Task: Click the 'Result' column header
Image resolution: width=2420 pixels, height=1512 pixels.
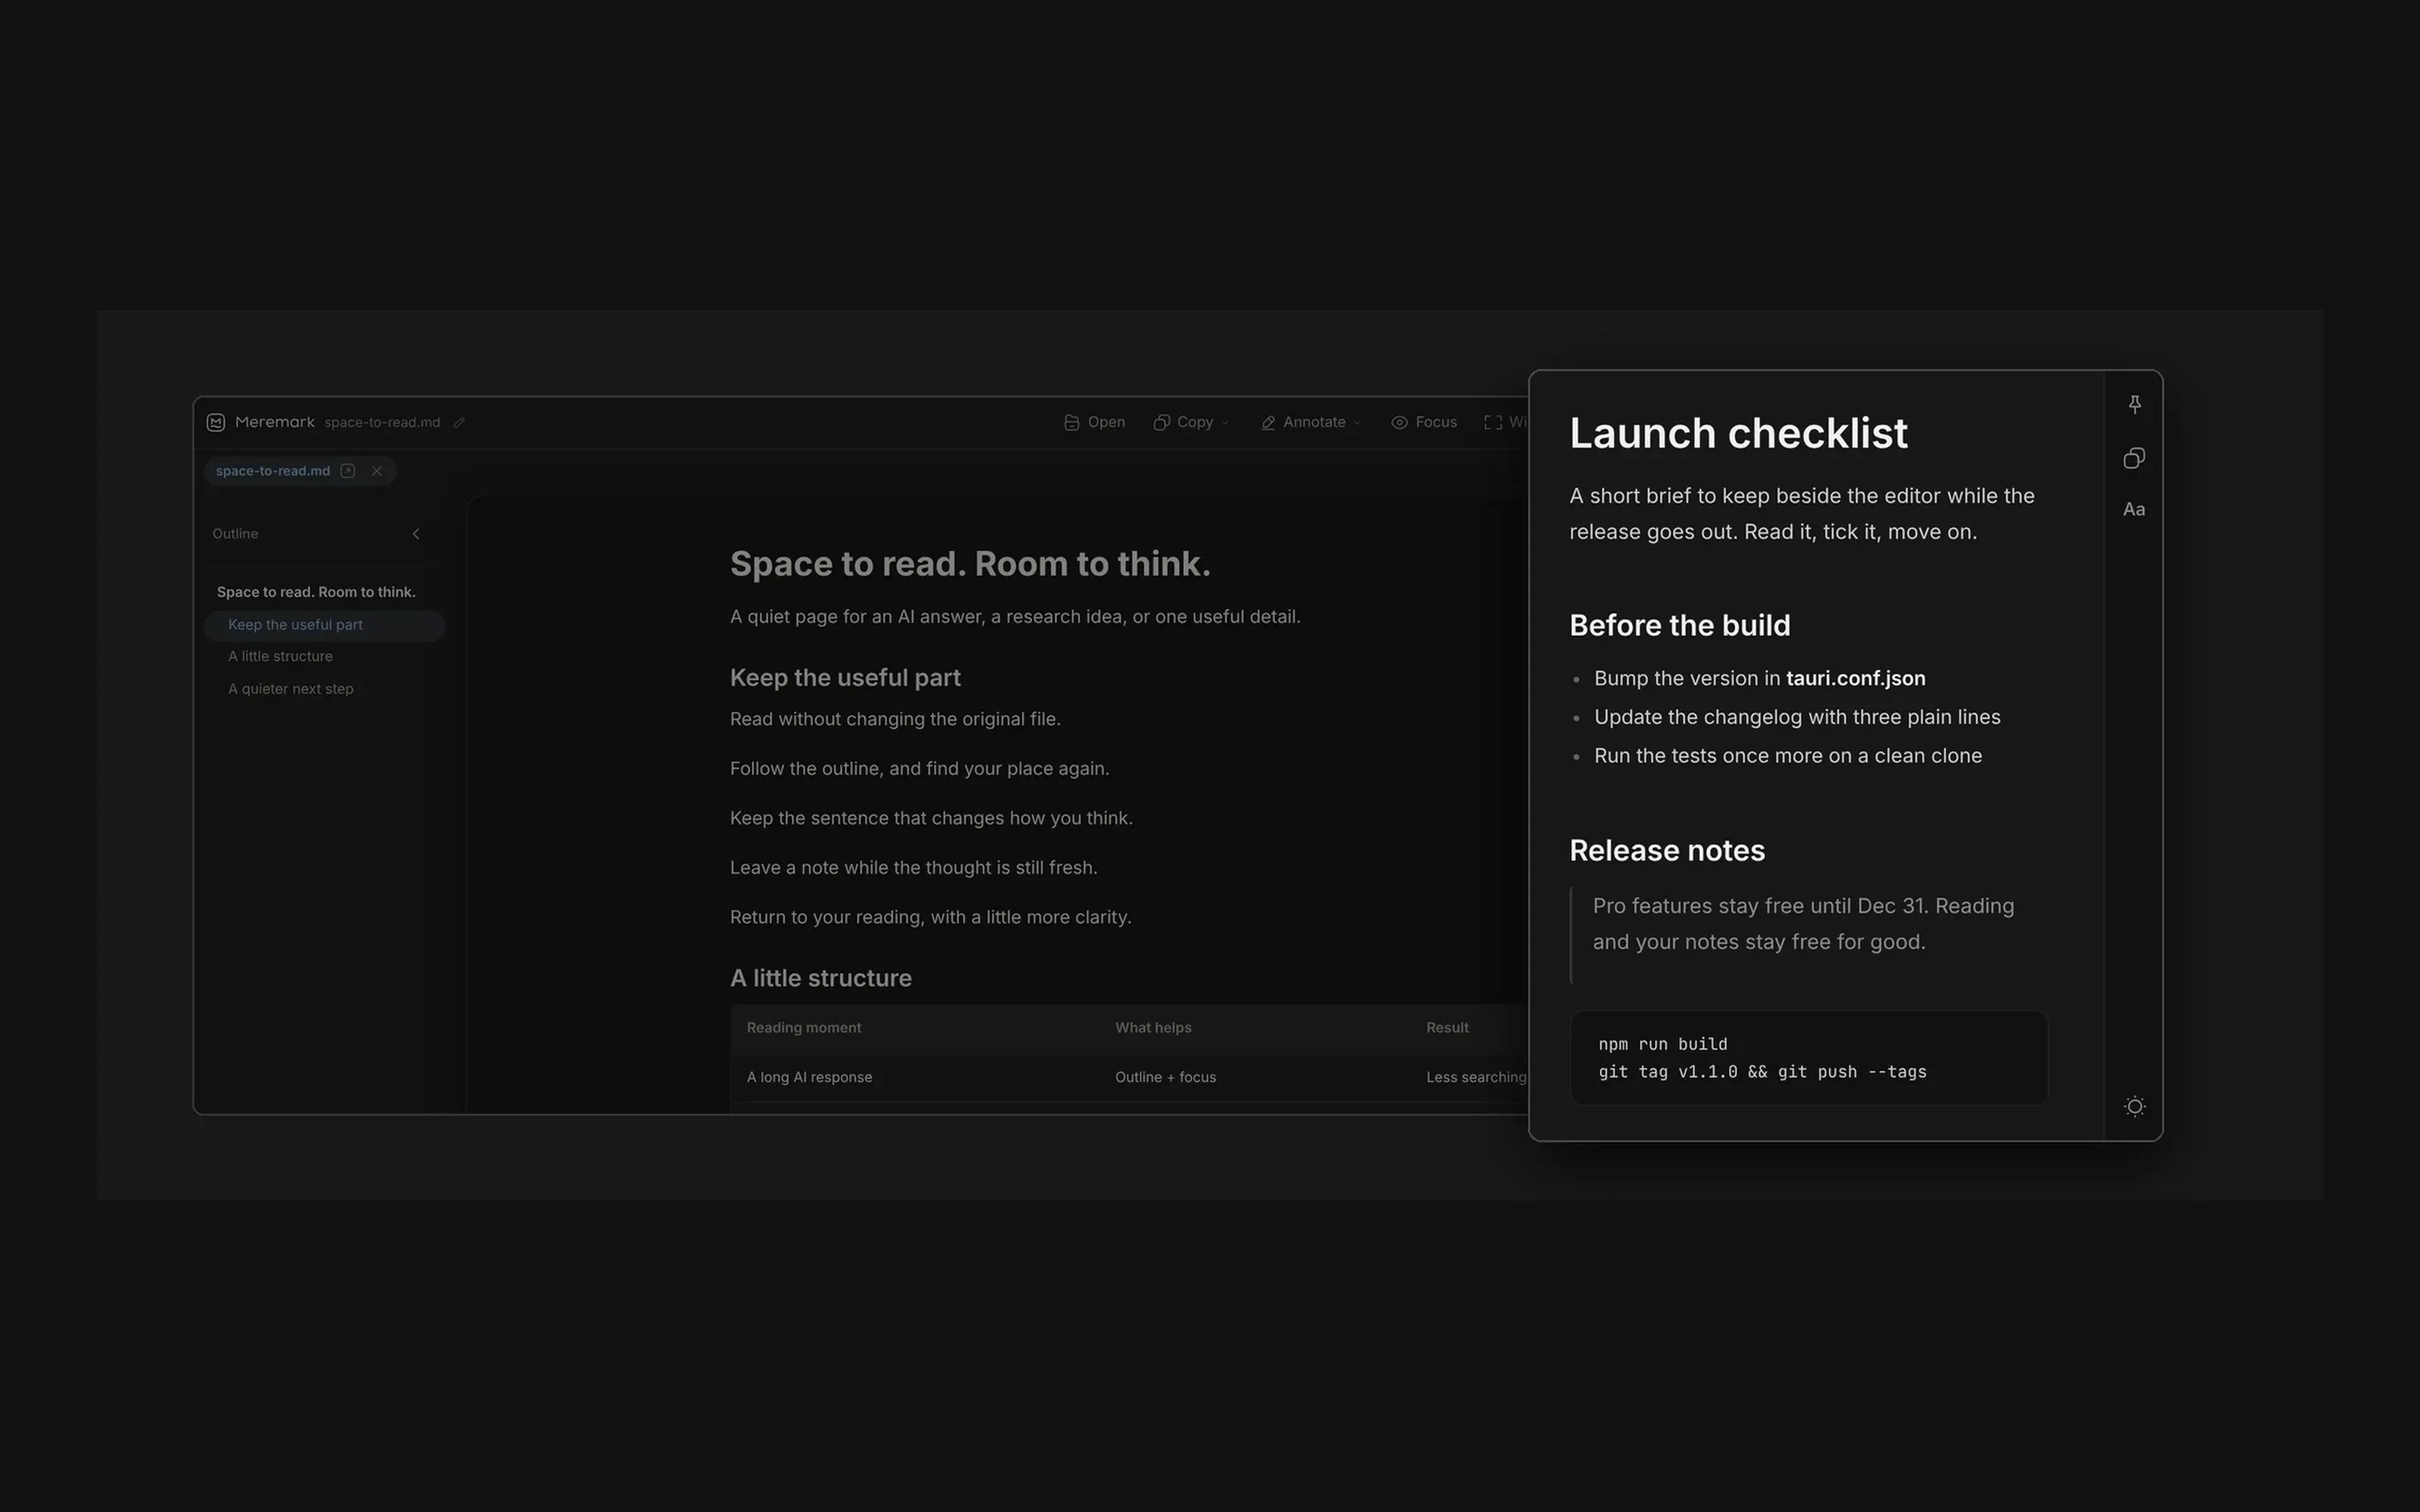Action: (1447, 1028)
